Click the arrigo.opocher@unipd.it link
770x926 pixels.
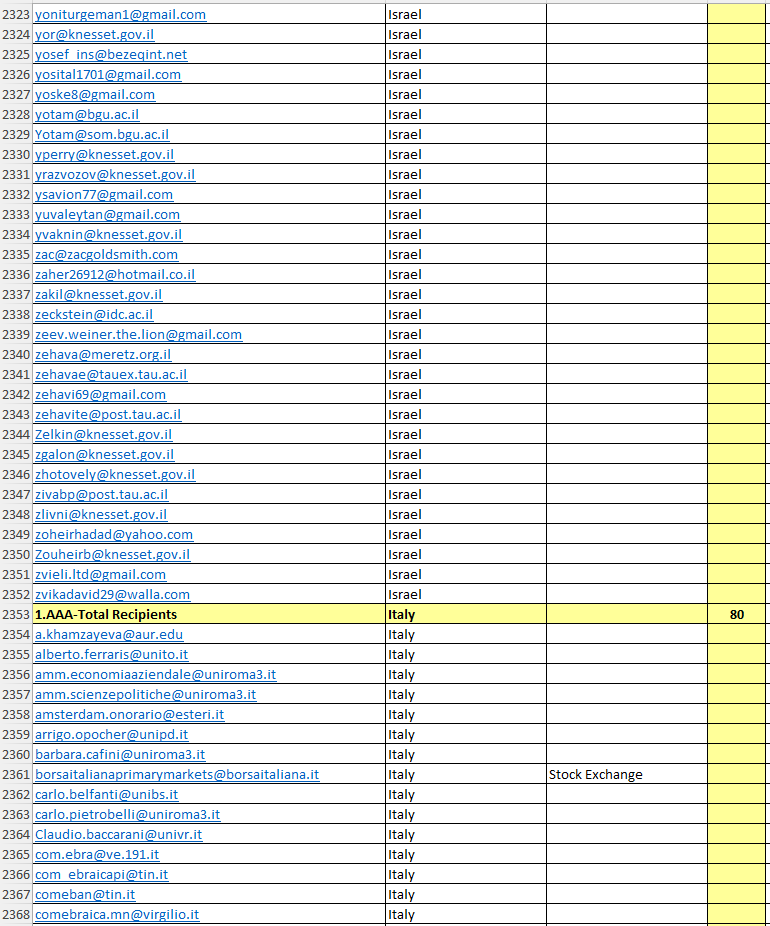(112, 735)
